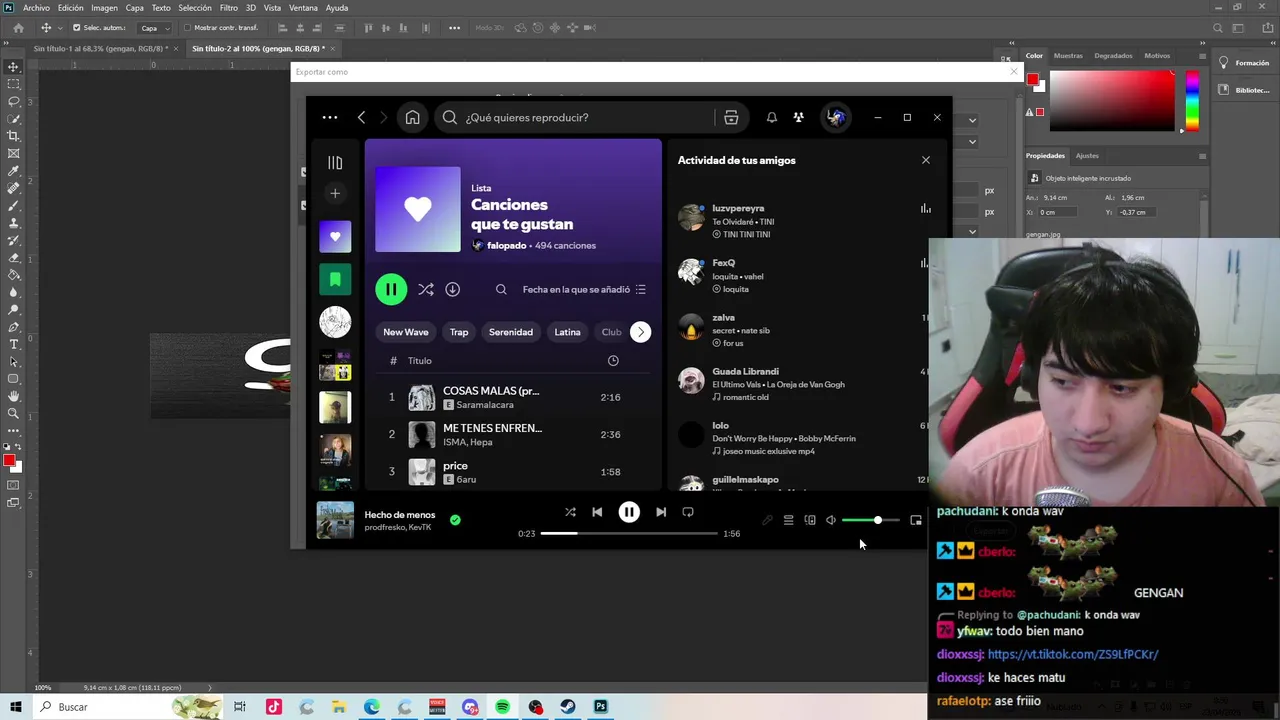The height and width of the screenshot is (720, 1280).
Task: Download the Canciones que te gustan playlist
Action: pyautogui.click(x=452, y=289)
